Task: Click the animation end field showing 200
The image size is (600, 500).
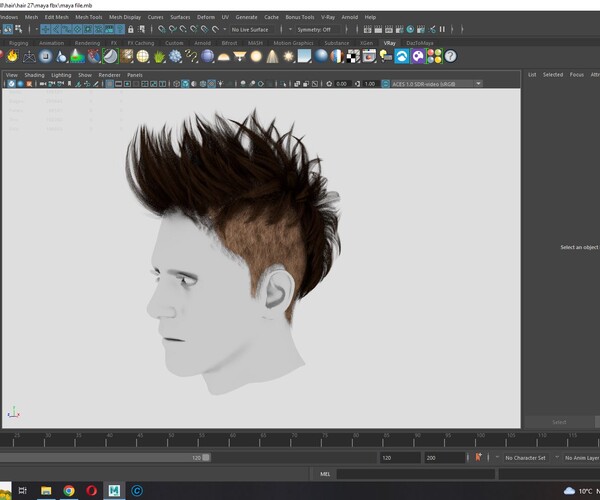Action: pyautogui.click(x=444, y=458)
